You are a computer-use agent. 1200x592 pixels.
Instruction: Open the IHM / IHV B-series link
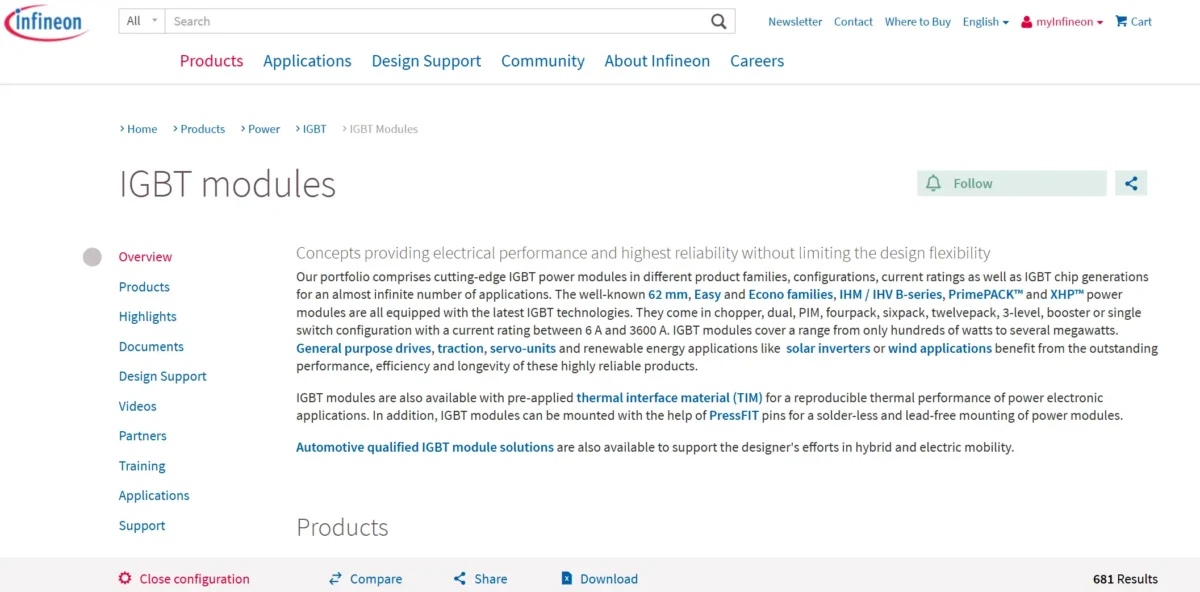click(890, 295)
